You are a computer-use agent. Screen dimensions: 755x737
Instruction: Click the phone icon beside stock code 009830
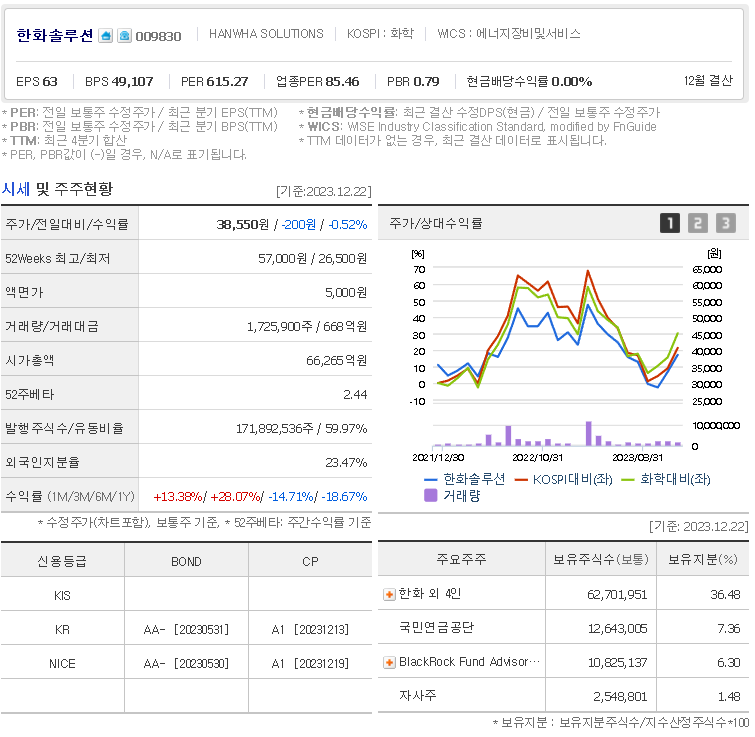click(124, 36)
